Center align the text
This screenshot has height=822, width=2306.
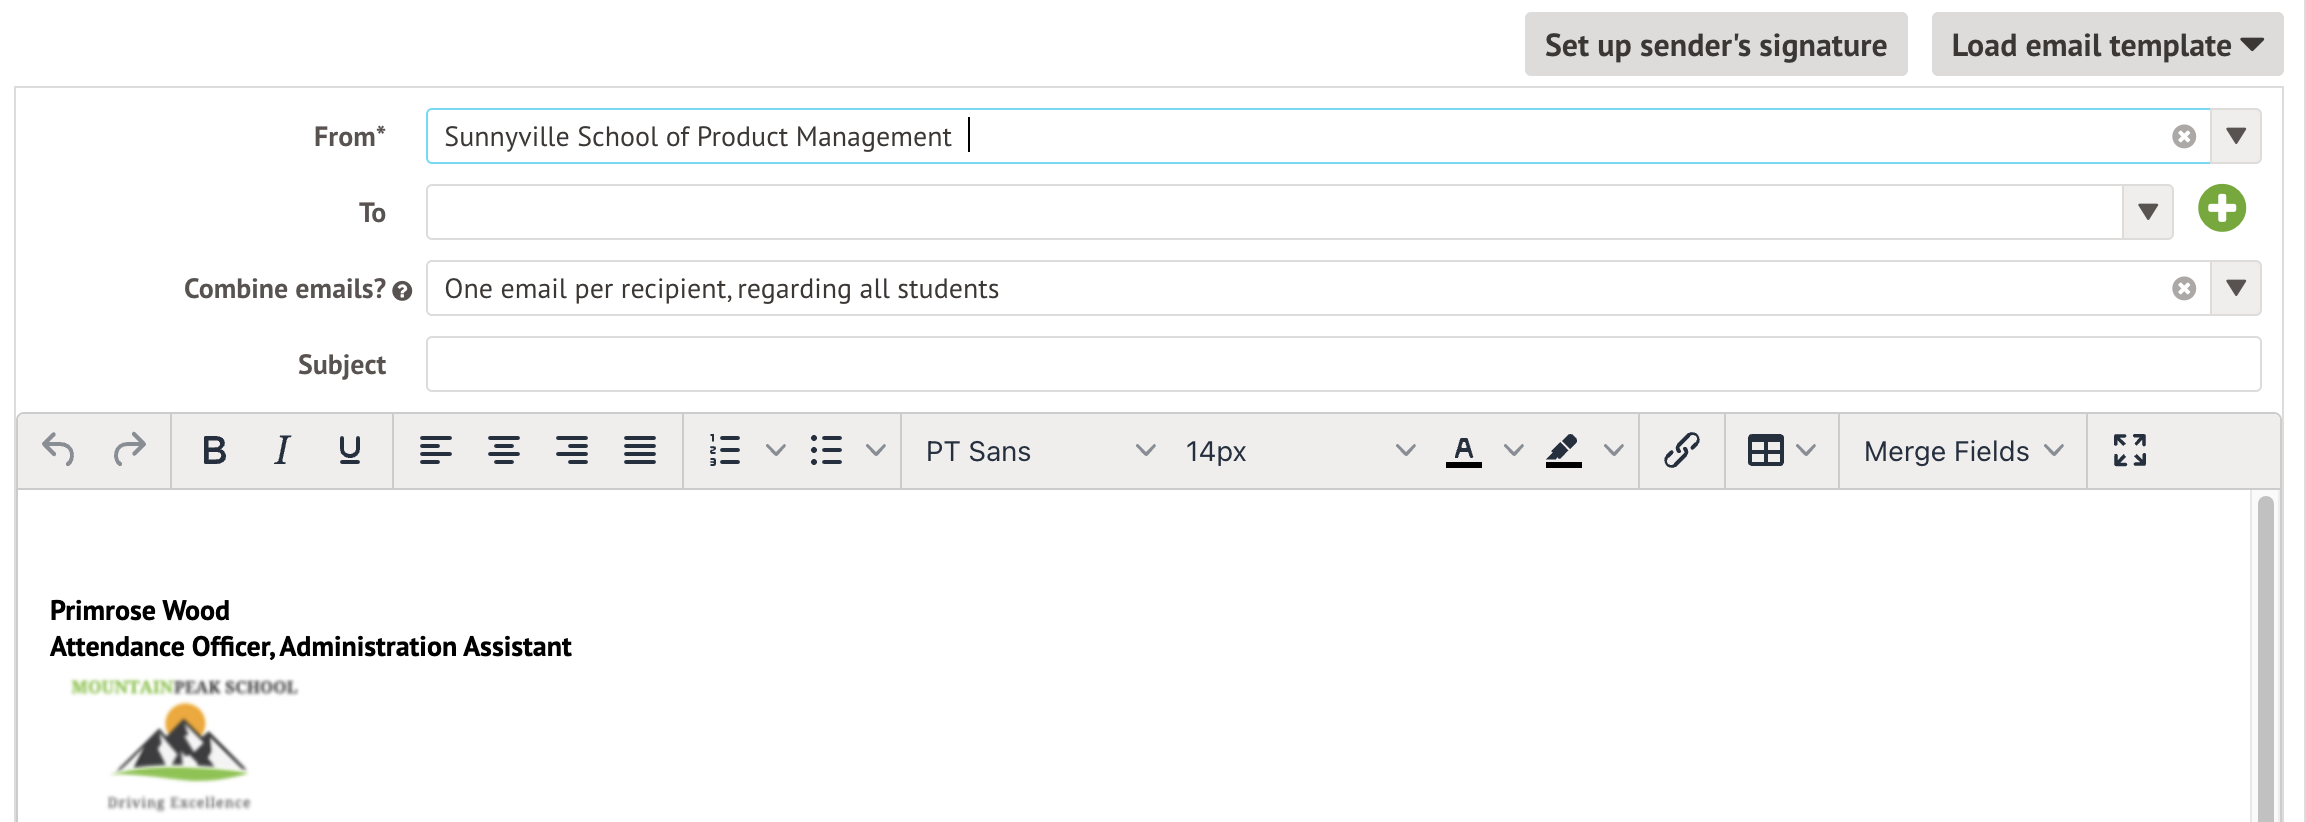(x=503, y=451)
